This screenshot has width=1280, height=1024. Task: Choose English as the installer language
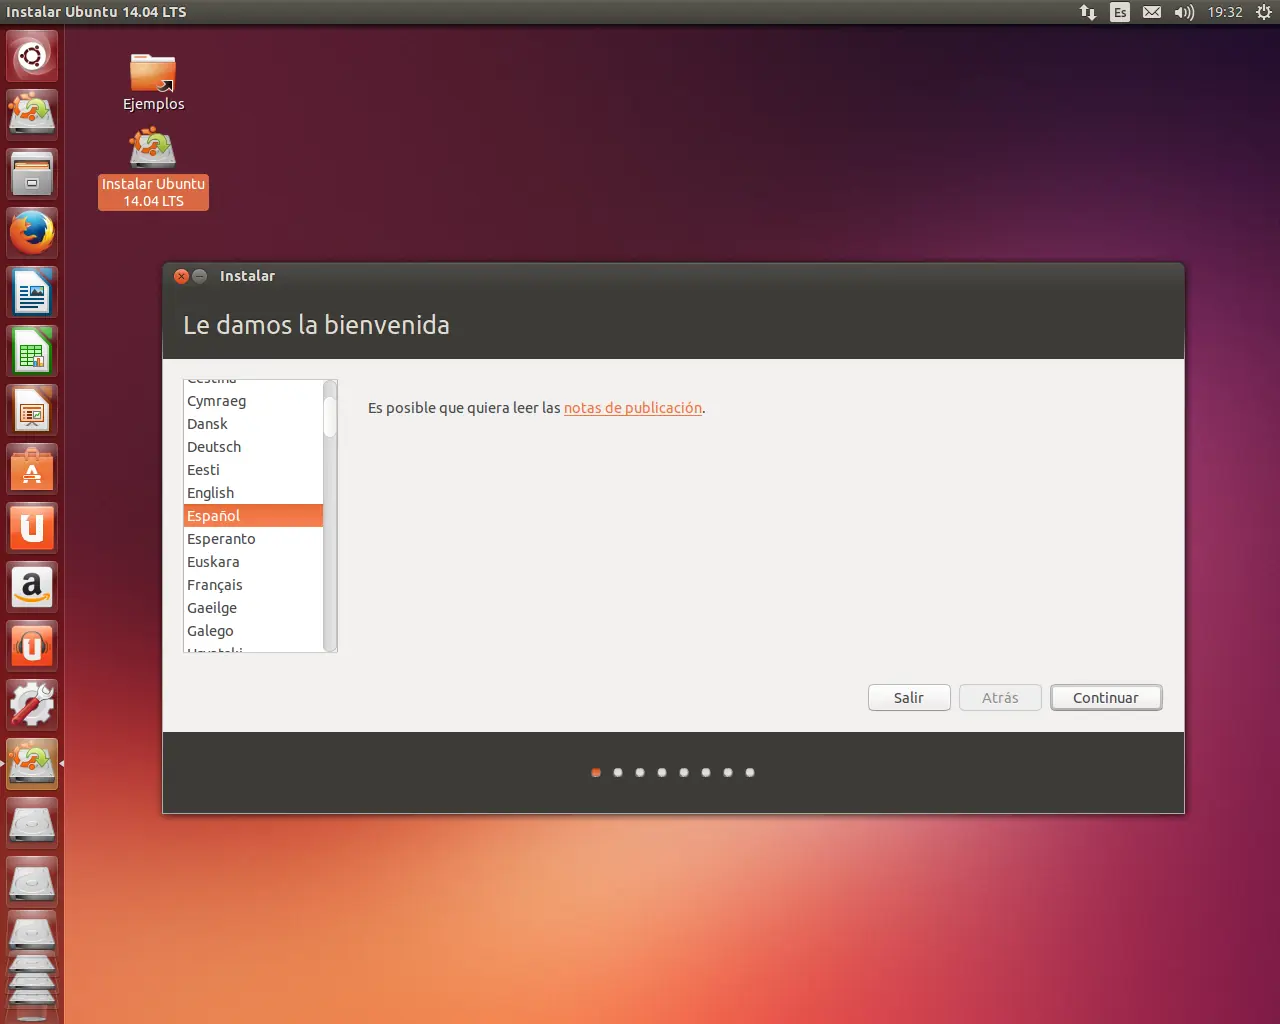[254, 493]
